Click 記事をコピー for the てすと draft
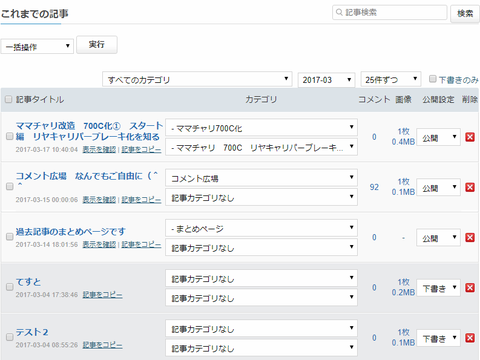 point(103,295)
